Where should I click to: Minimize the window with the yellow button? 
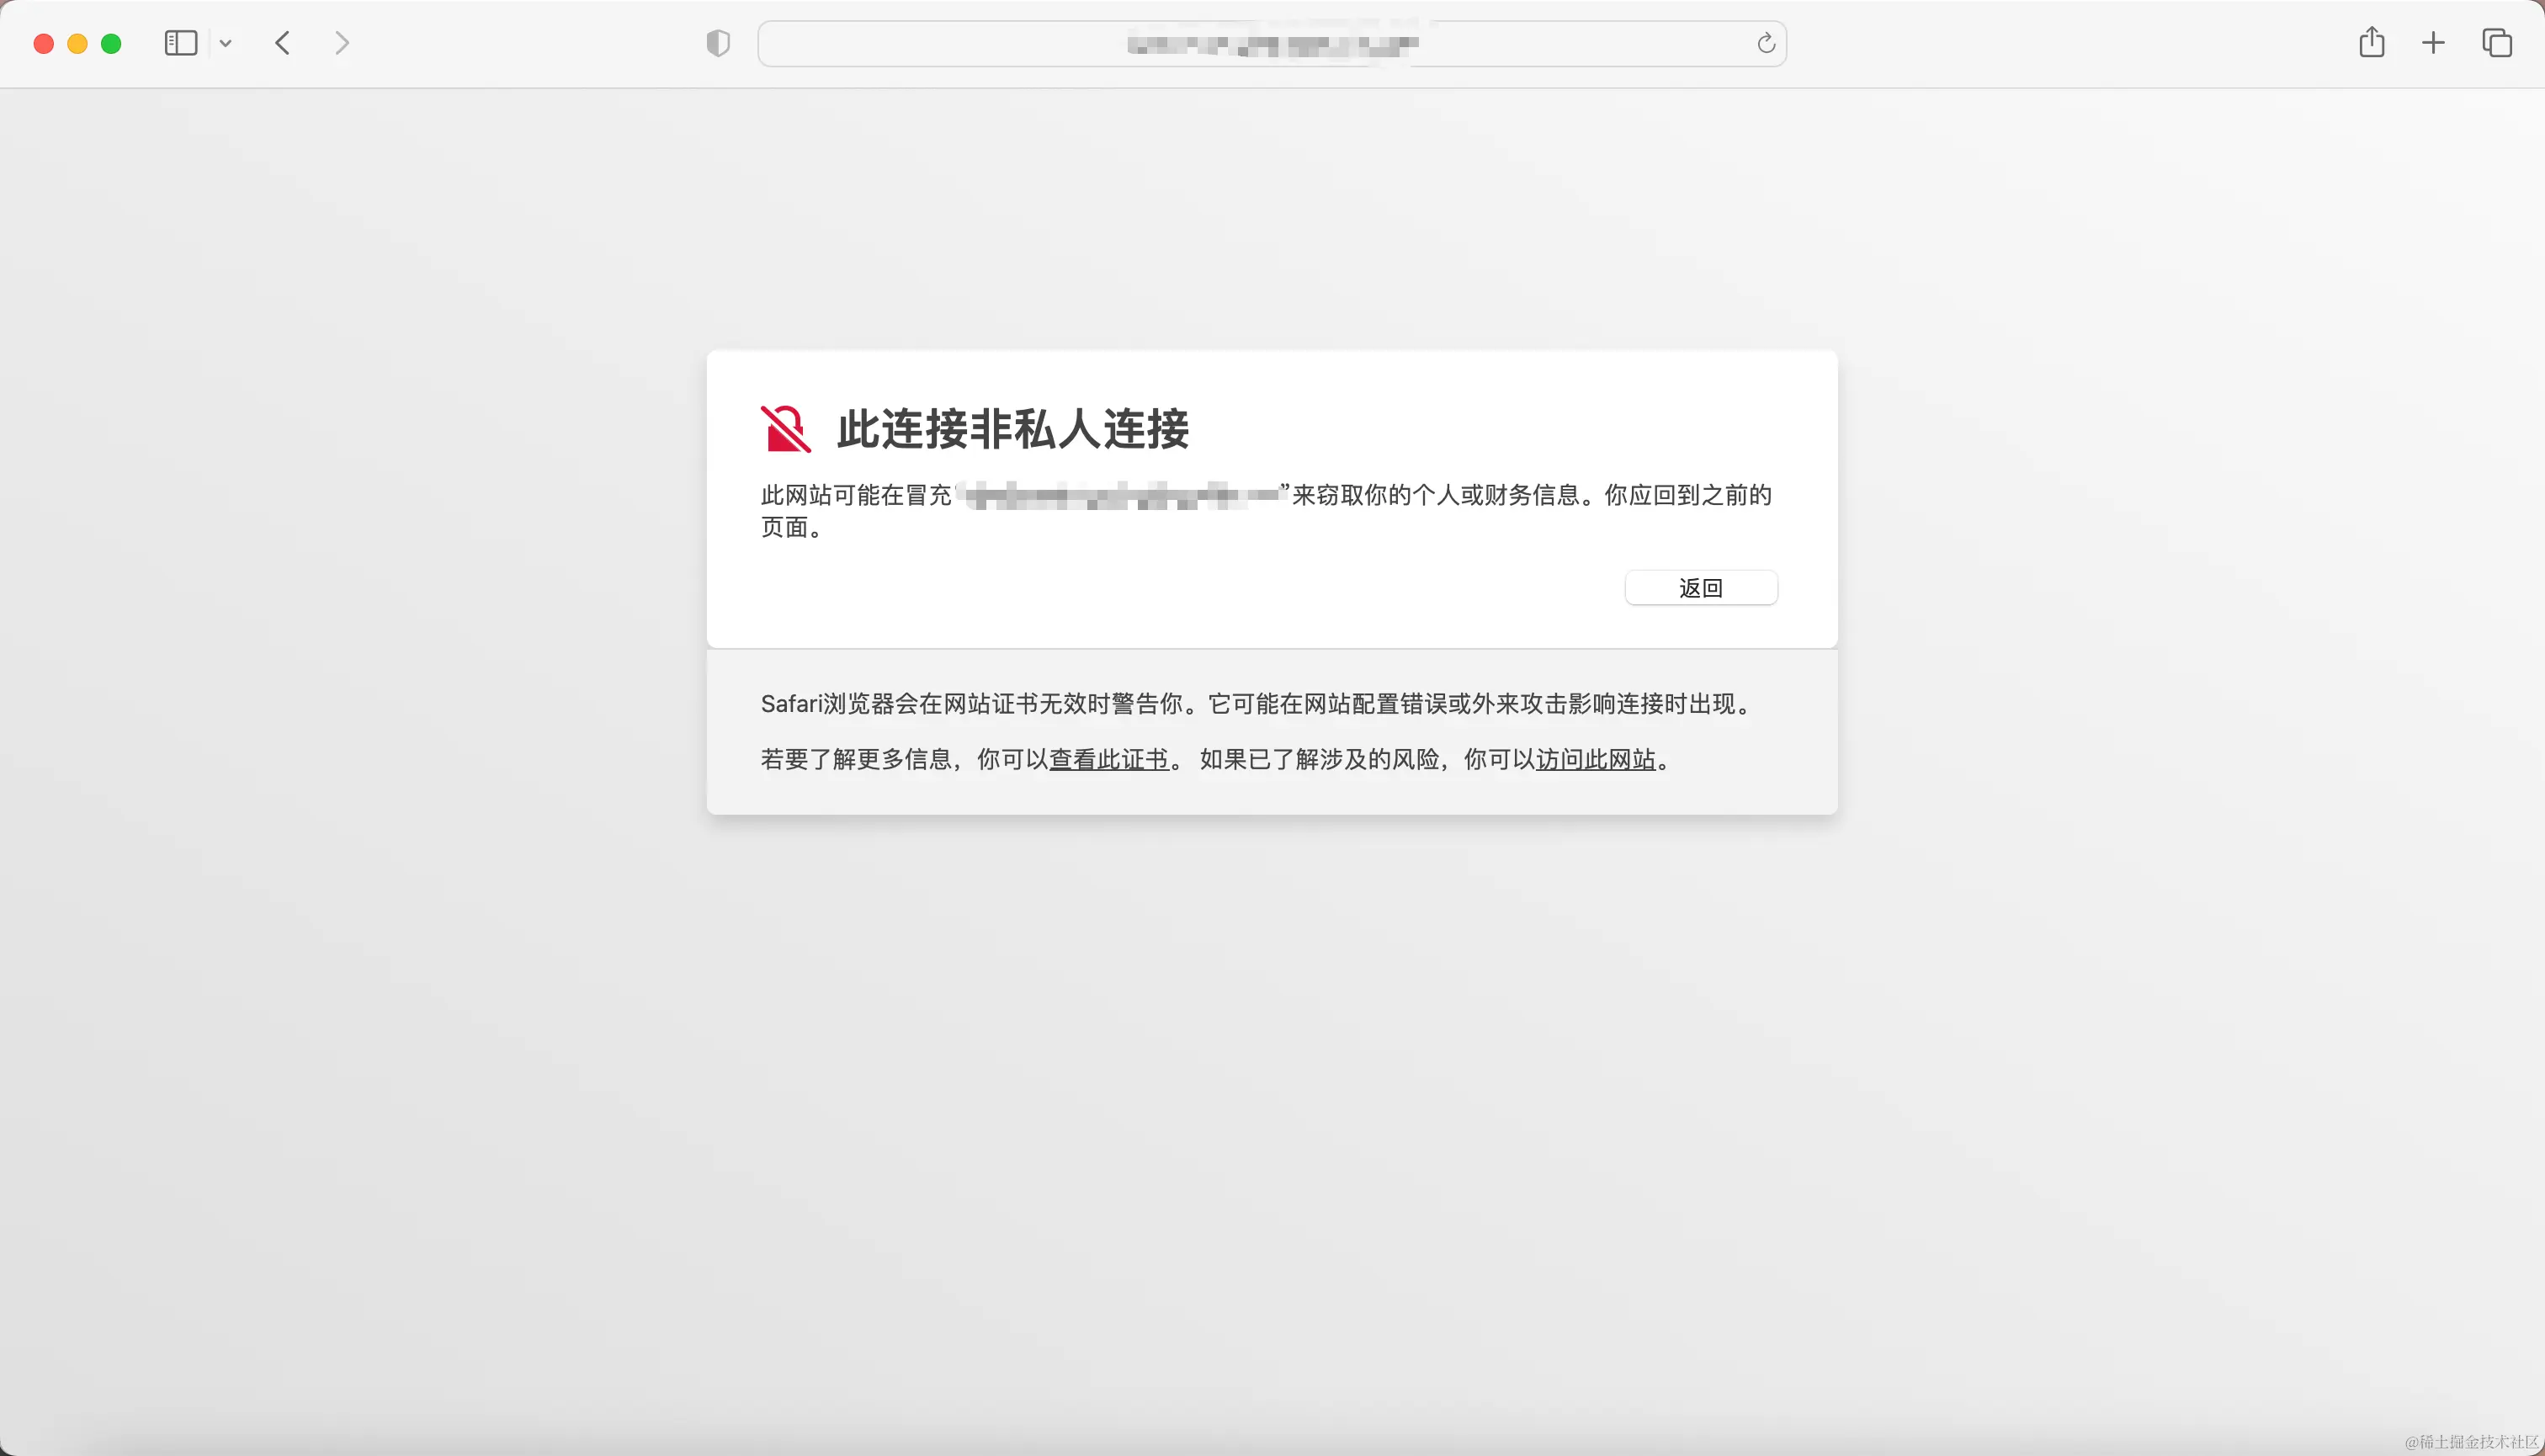point(78,44)
